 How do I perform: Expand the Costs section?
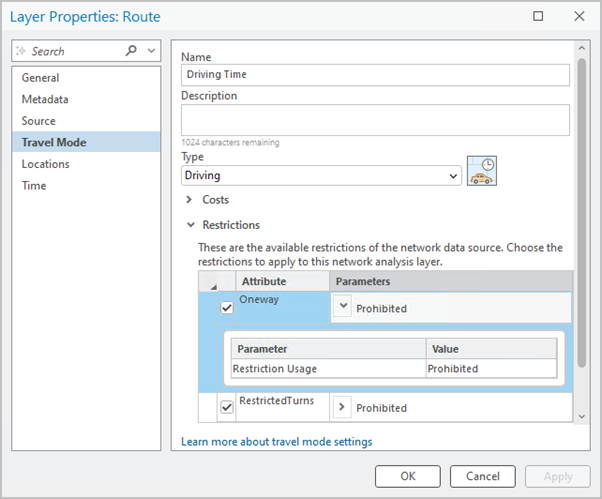pyautogui.click(x=190, y=200)
